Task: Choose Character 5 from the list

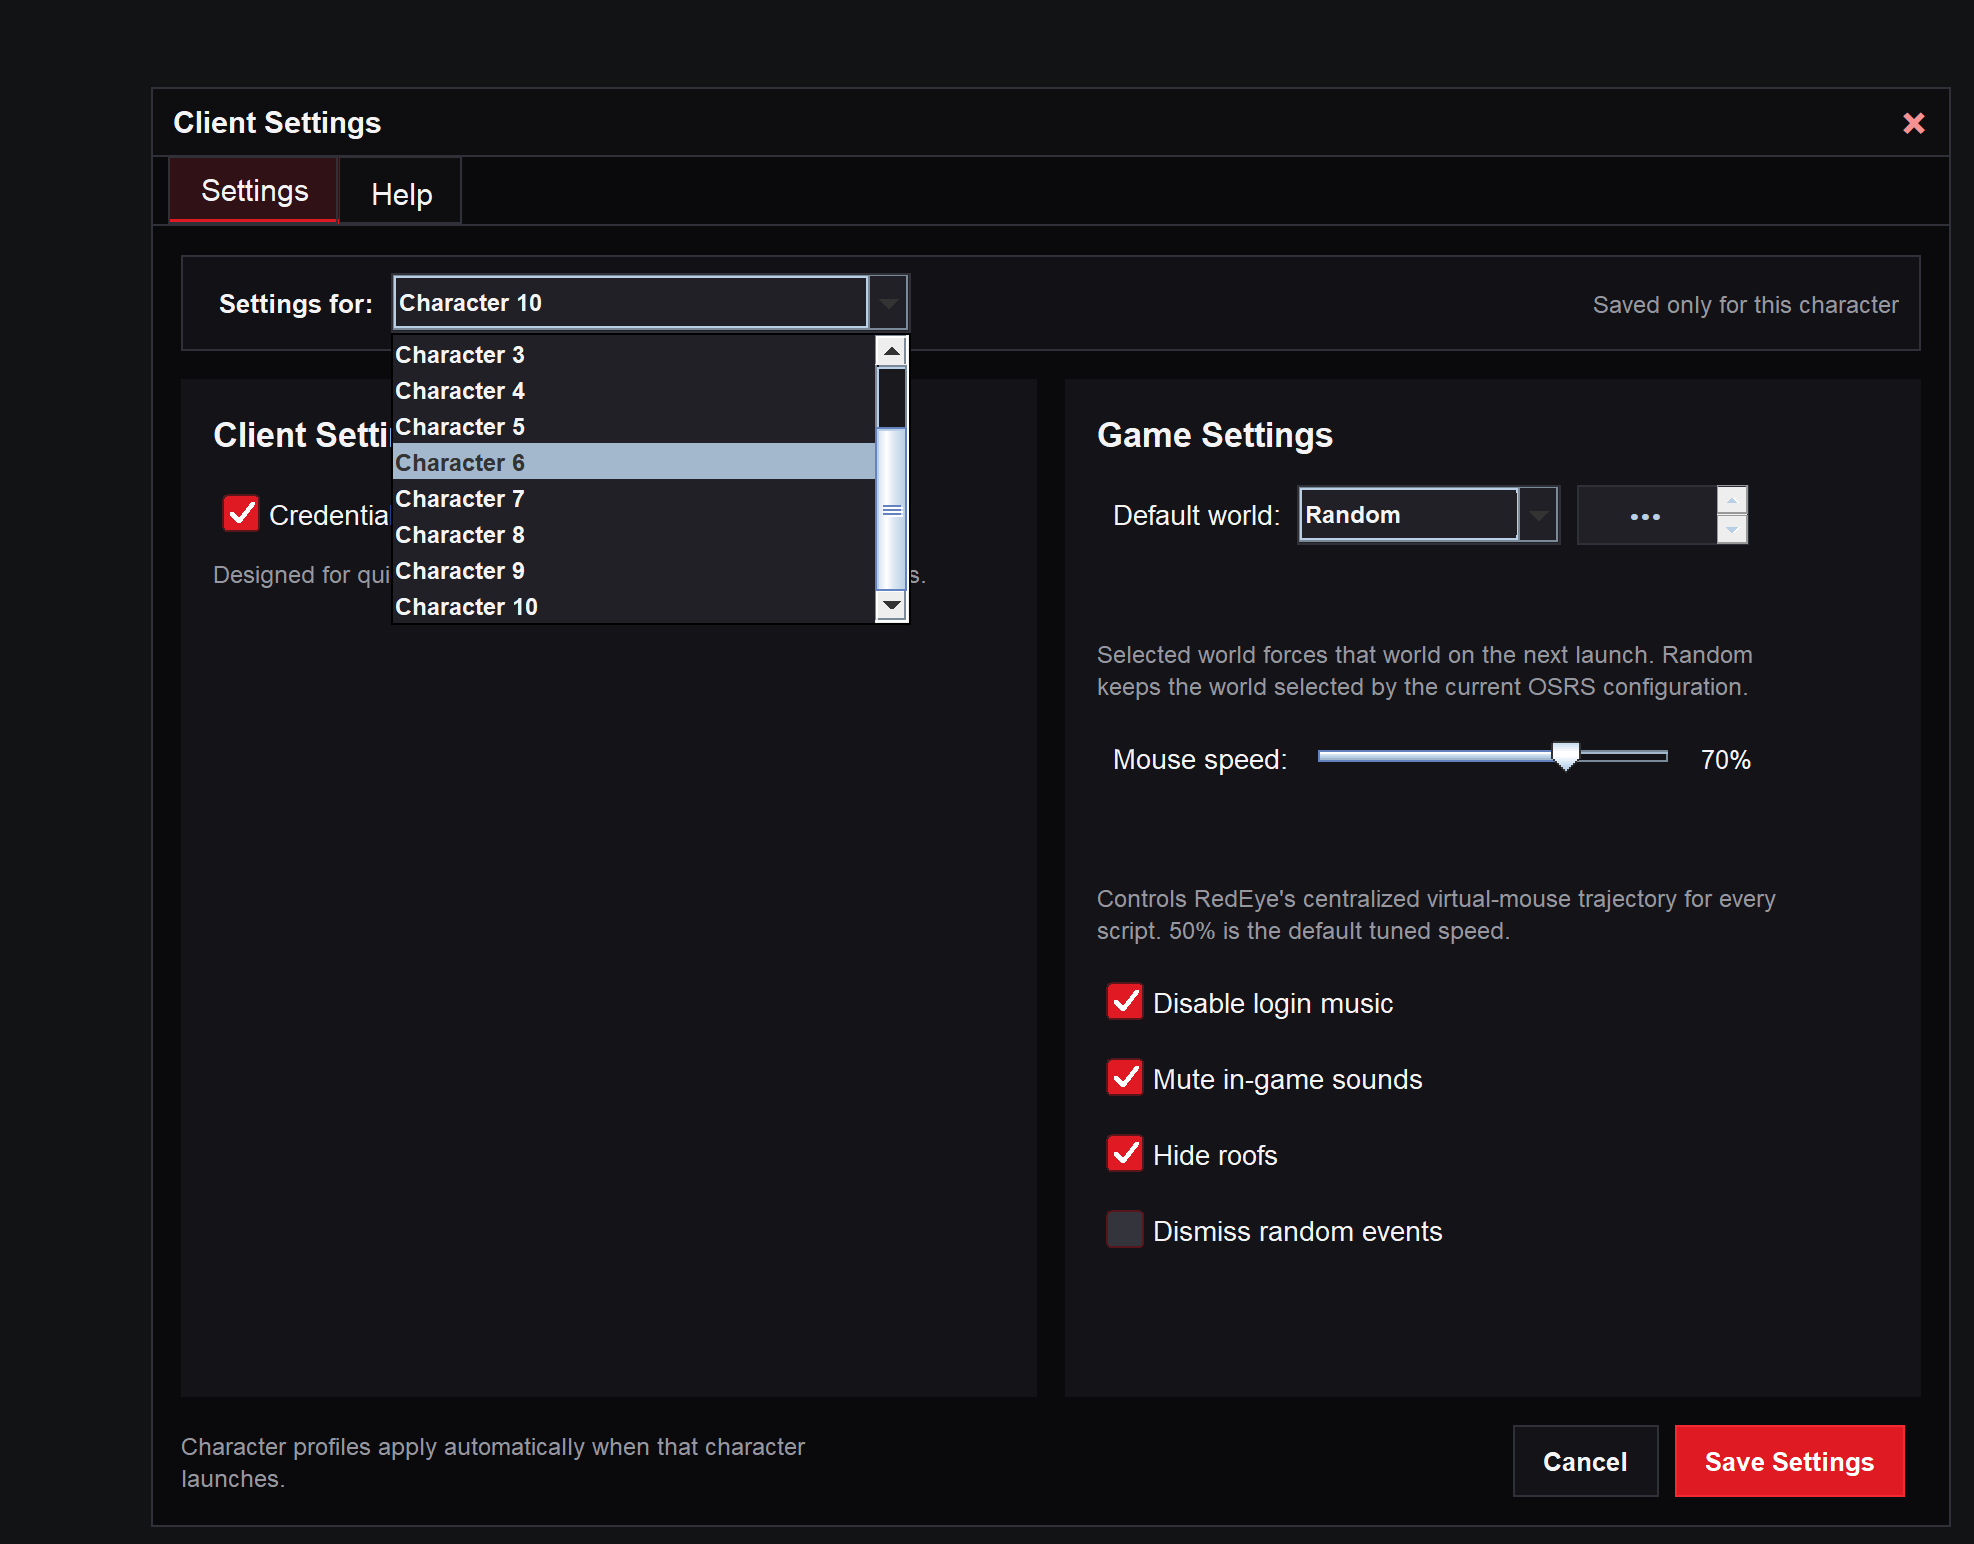Action: (634, 427)
